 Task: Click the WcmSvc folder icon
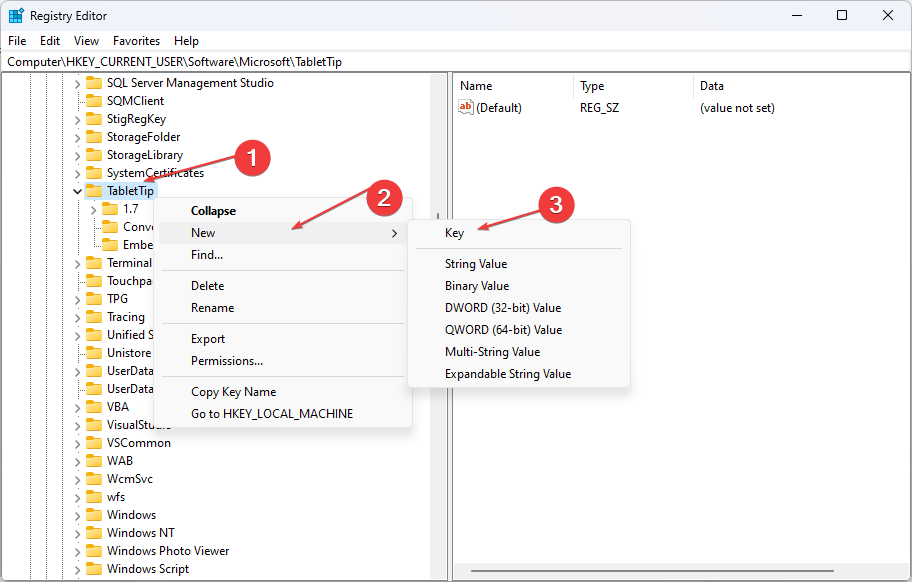(94, 479)
